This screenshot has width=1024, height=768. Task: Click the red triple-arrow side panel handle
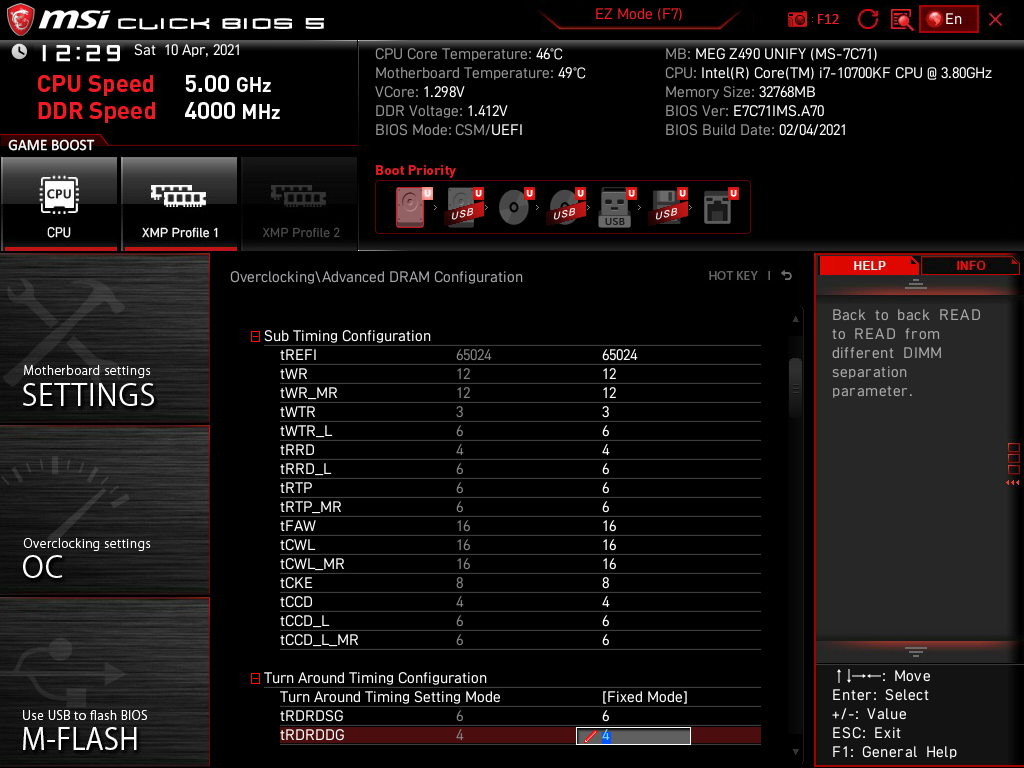tap(1013, 483)
